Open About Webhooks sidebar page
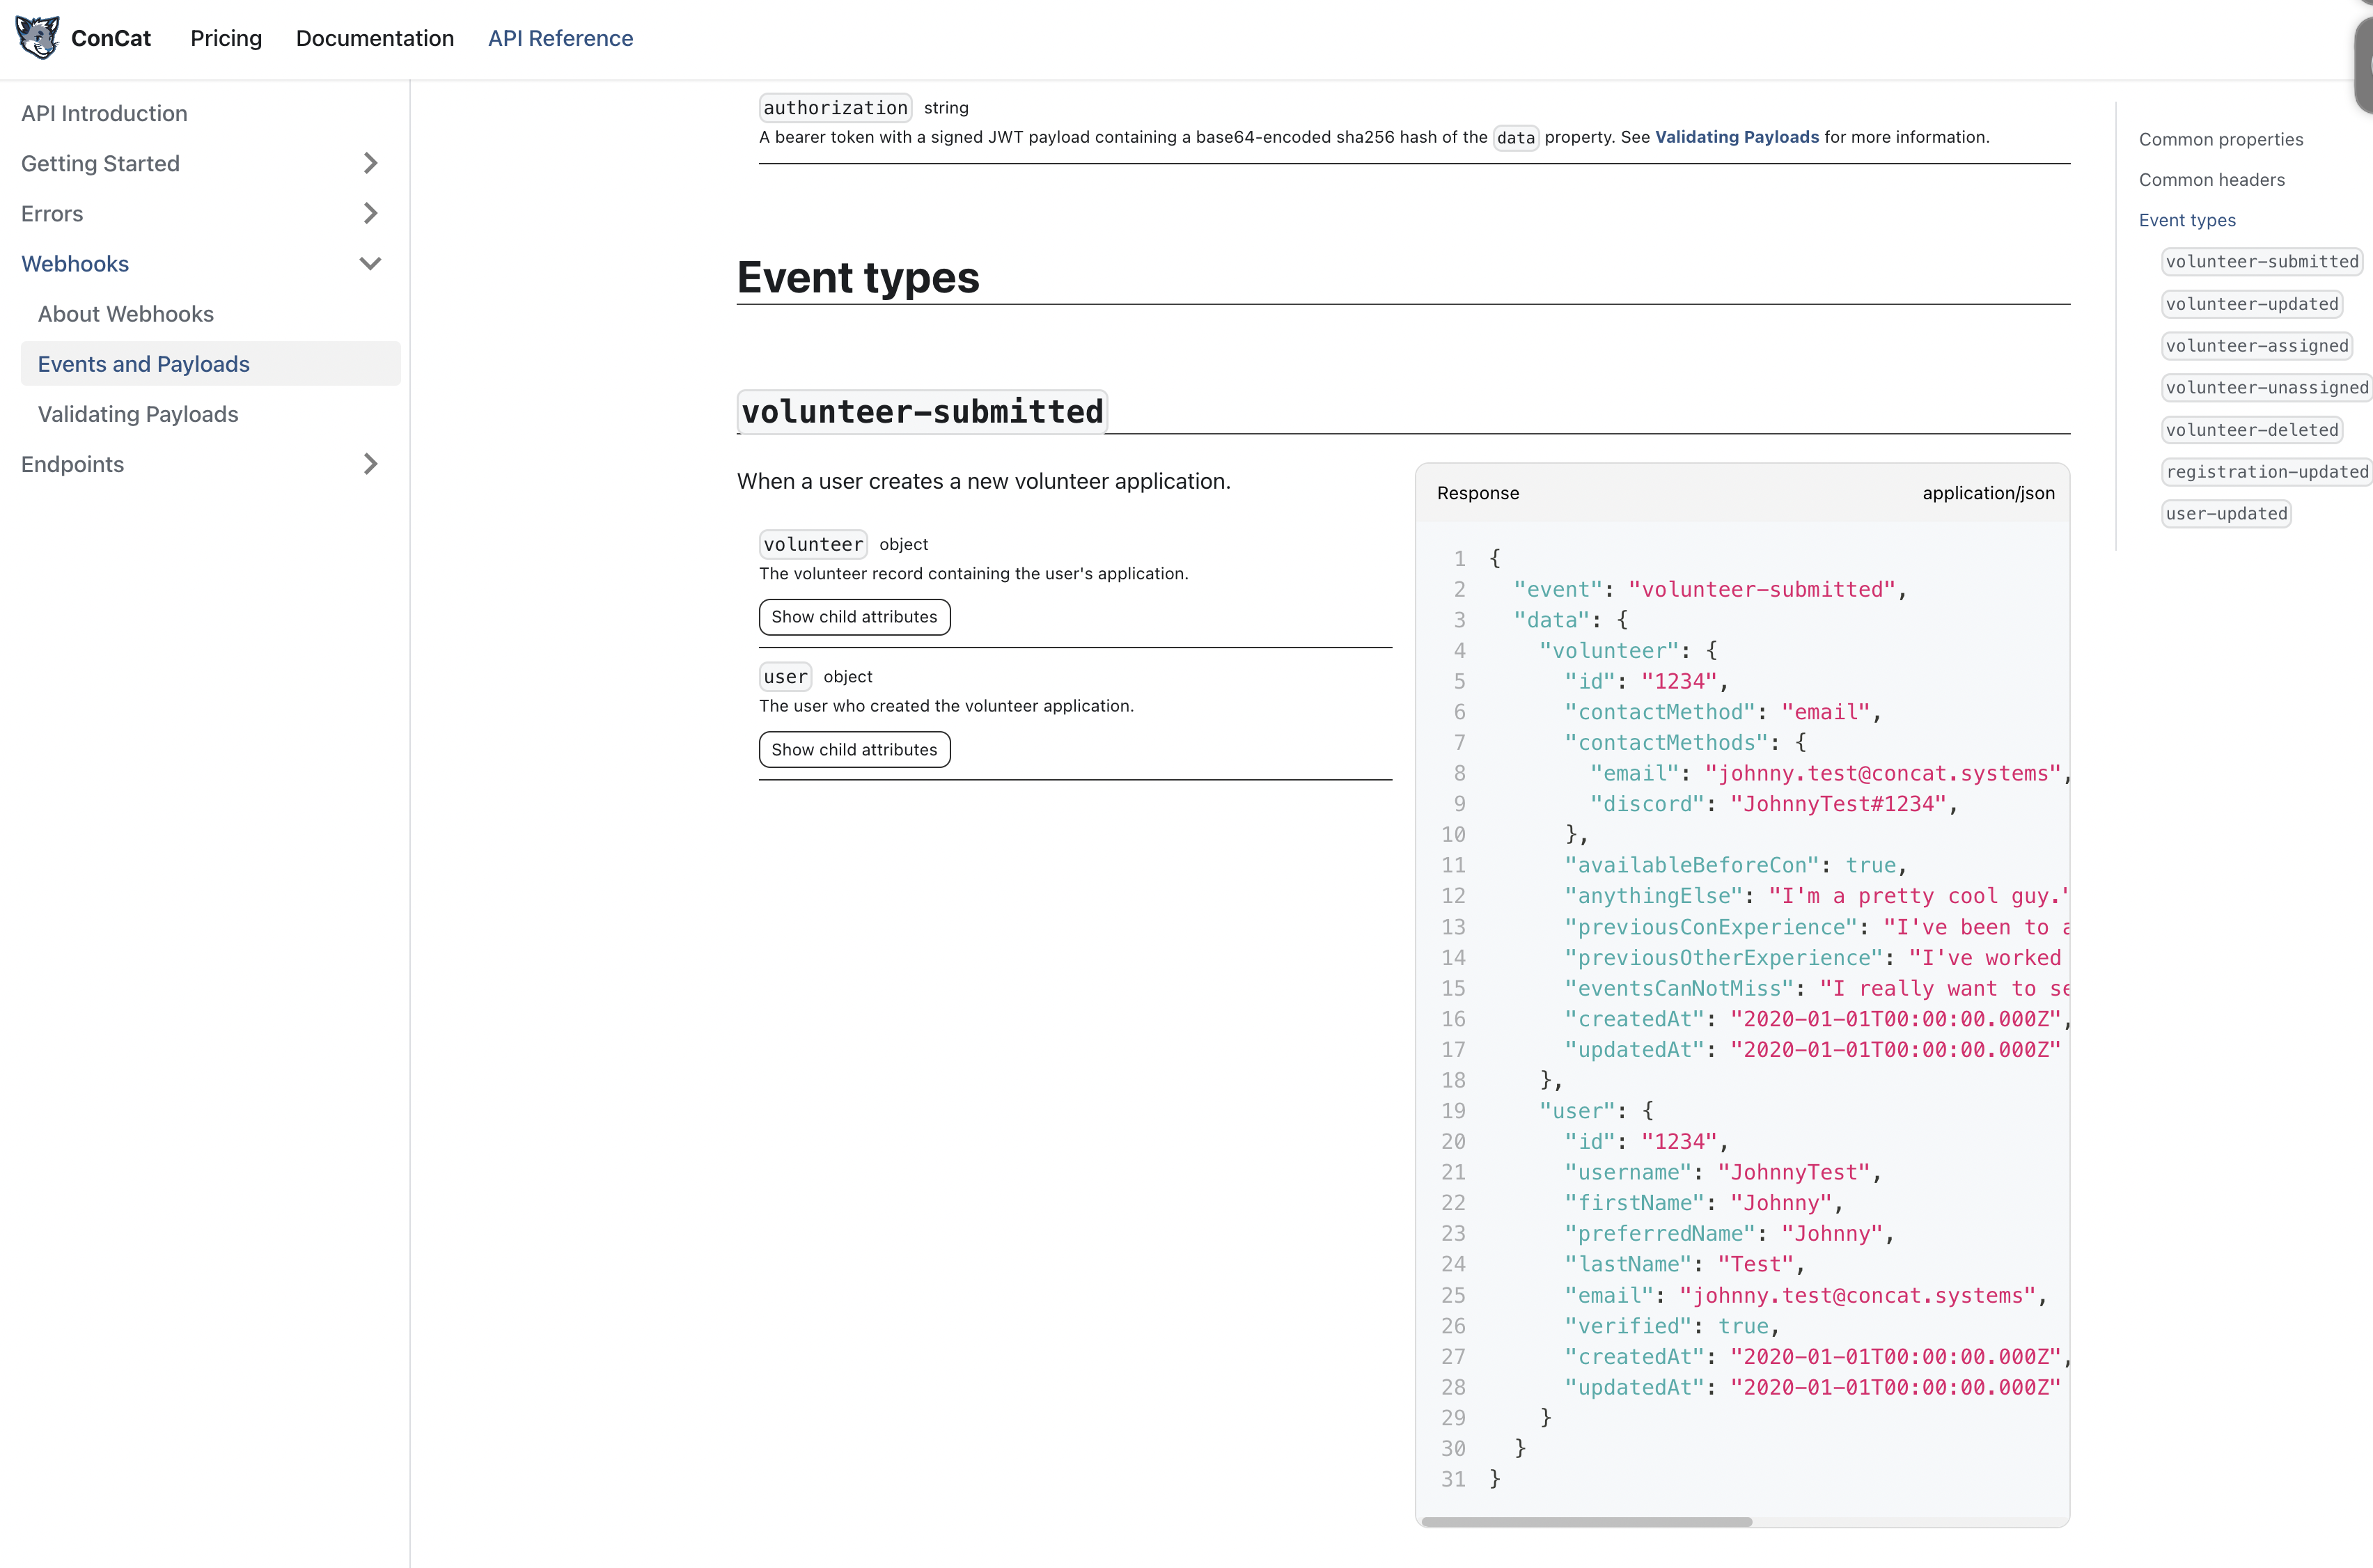Viewport: 2373px width, 1568px height. [126, 314]
